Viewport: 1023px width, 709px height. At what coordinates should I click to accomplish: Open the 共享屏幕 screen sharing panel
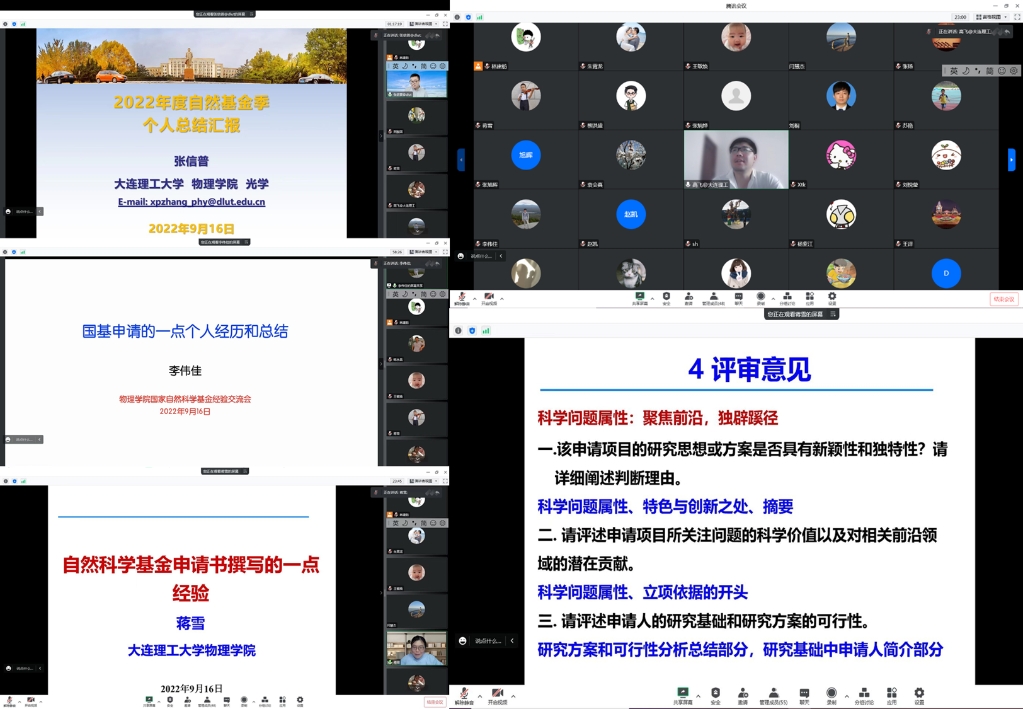tap(681, 692)
